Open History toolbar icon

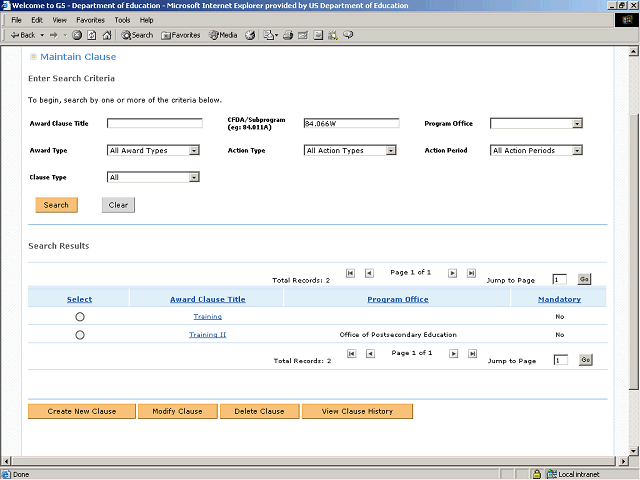tap(250, 35)
